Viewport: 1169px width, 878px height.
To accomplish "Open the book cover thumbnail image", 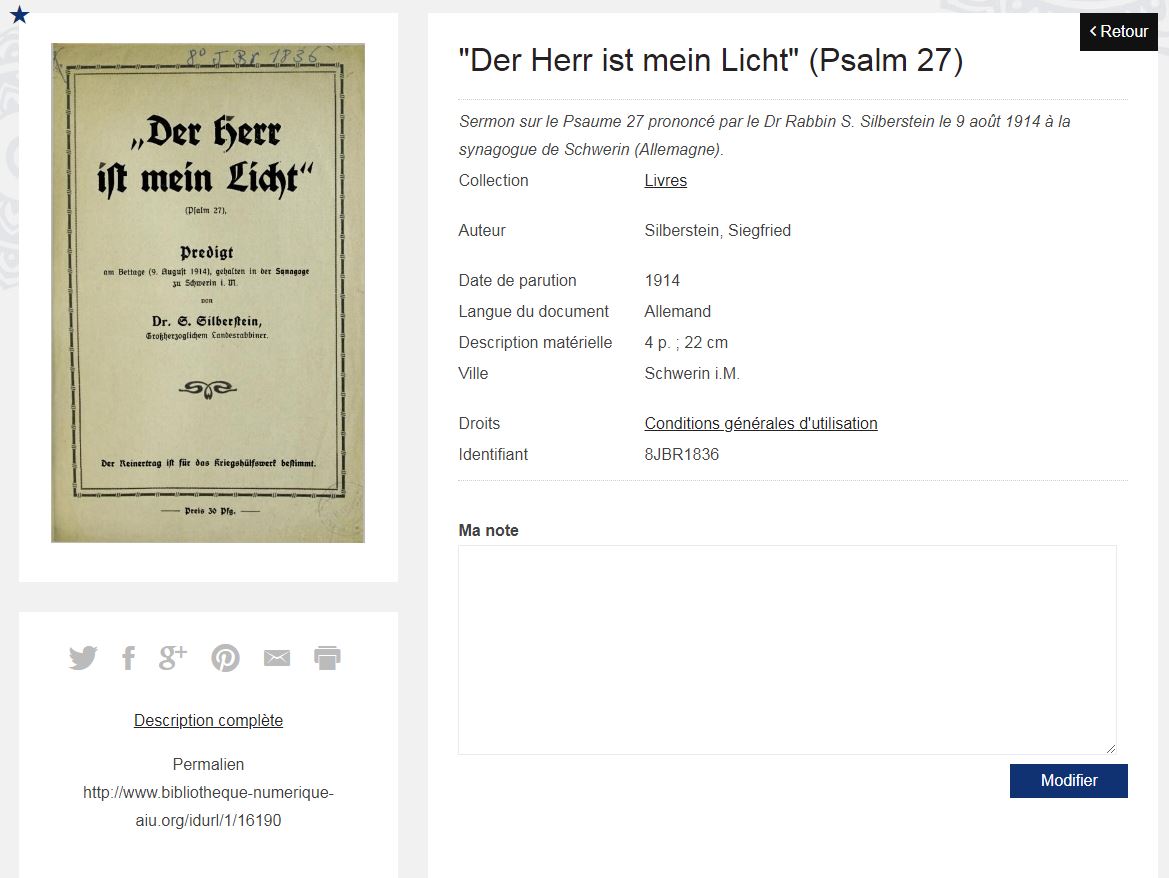I will click(x=208, y=293).
